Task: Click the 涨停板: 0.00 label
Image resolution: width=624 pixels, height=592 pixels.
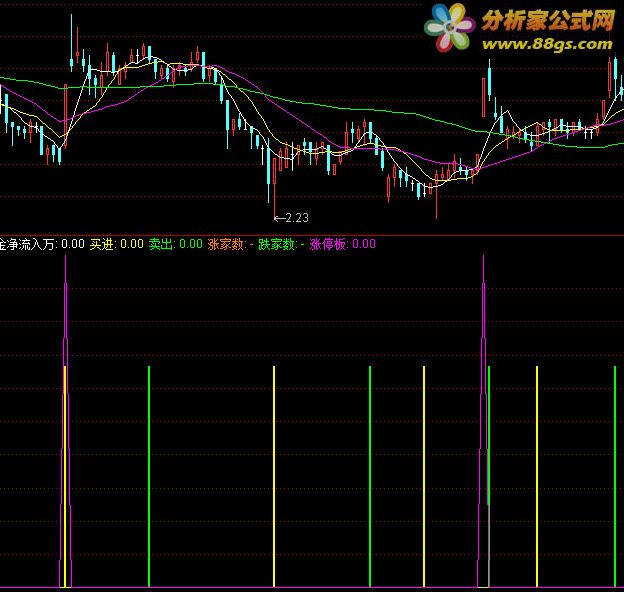Action: [343, 244]
